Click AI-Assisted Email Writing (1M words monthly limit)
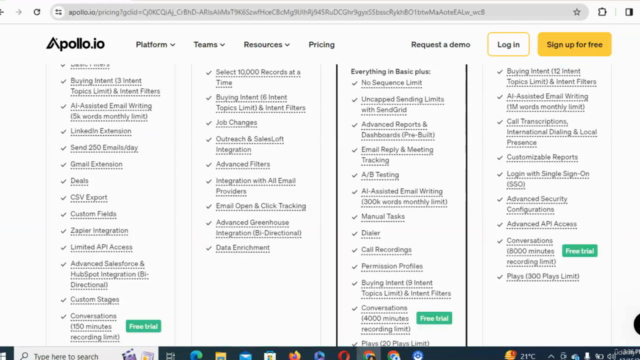The width and height of the screenshot is (640, 360). coord(547,102)
